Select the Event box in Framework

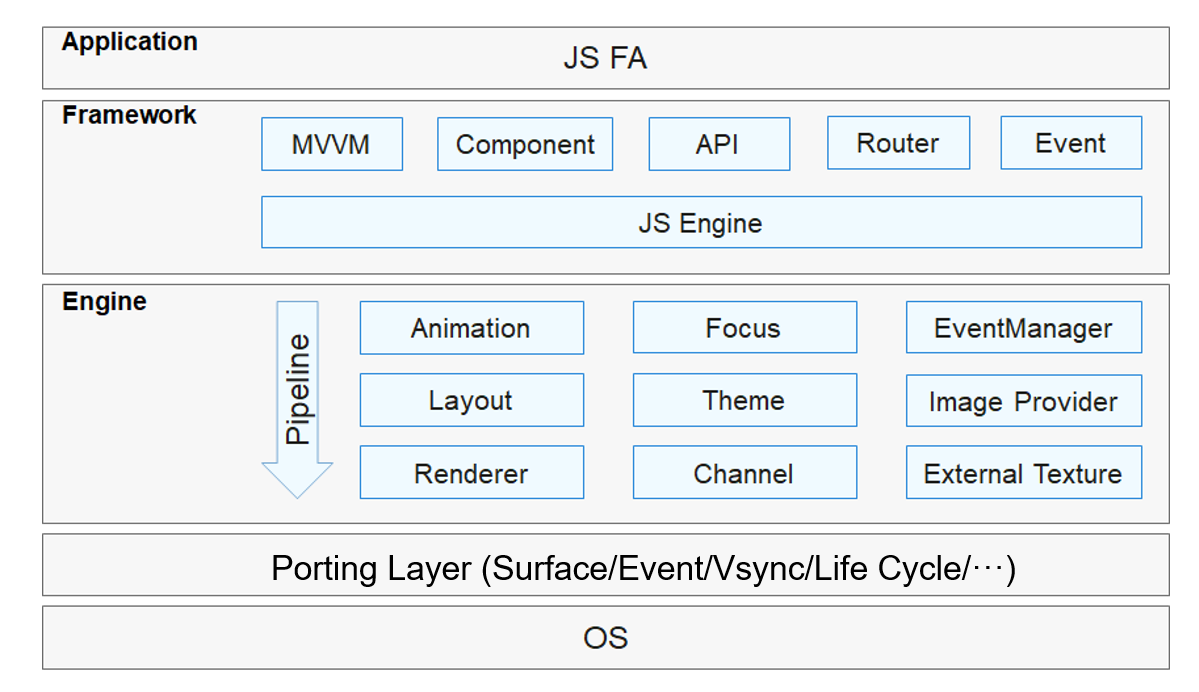point(1070,143)
